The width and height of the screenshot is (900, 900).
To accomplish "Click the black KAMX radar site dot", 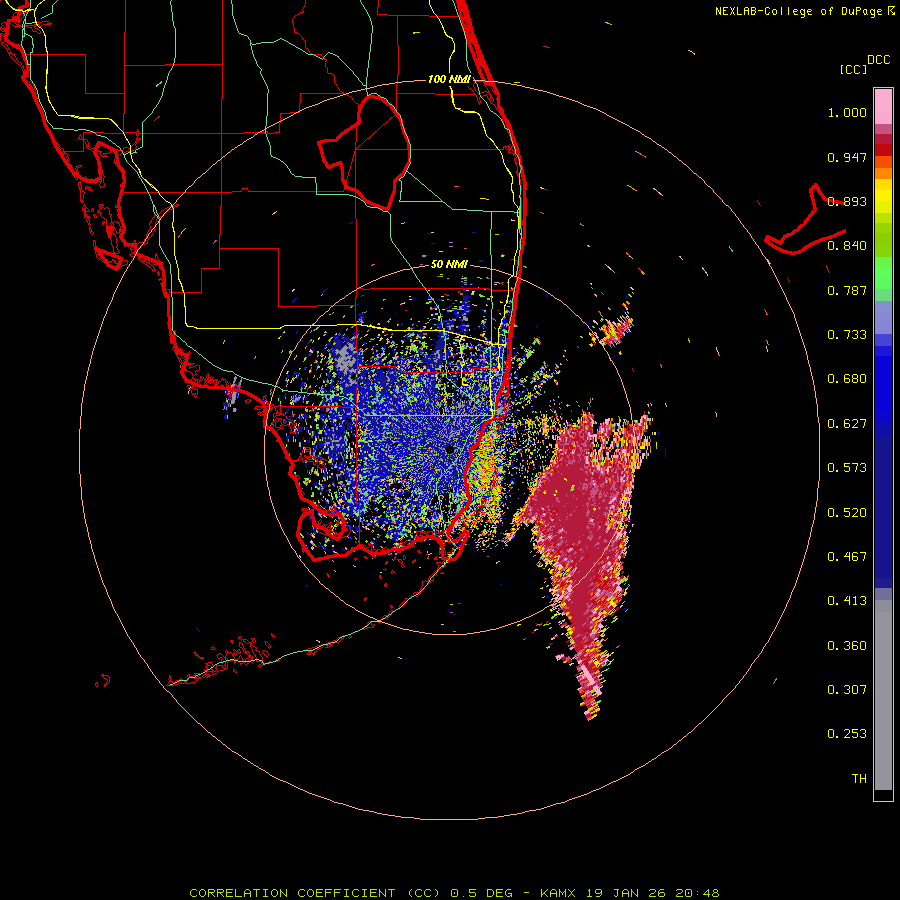I will [x=451, y=449].
